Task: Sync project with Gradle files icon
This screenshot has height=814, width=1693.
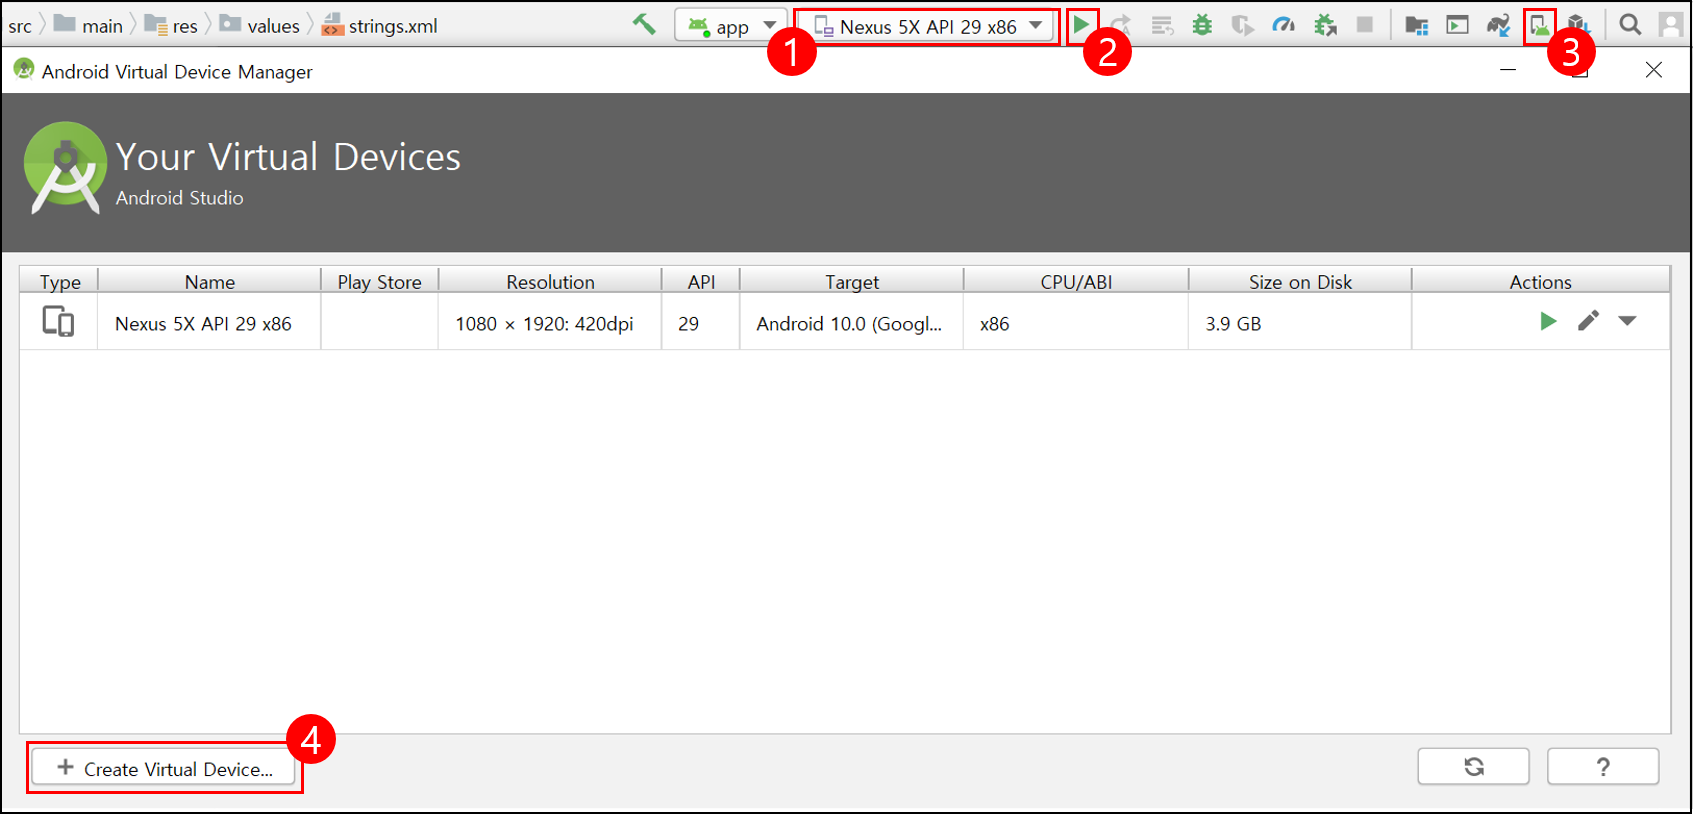Action: click(1498, 25)
